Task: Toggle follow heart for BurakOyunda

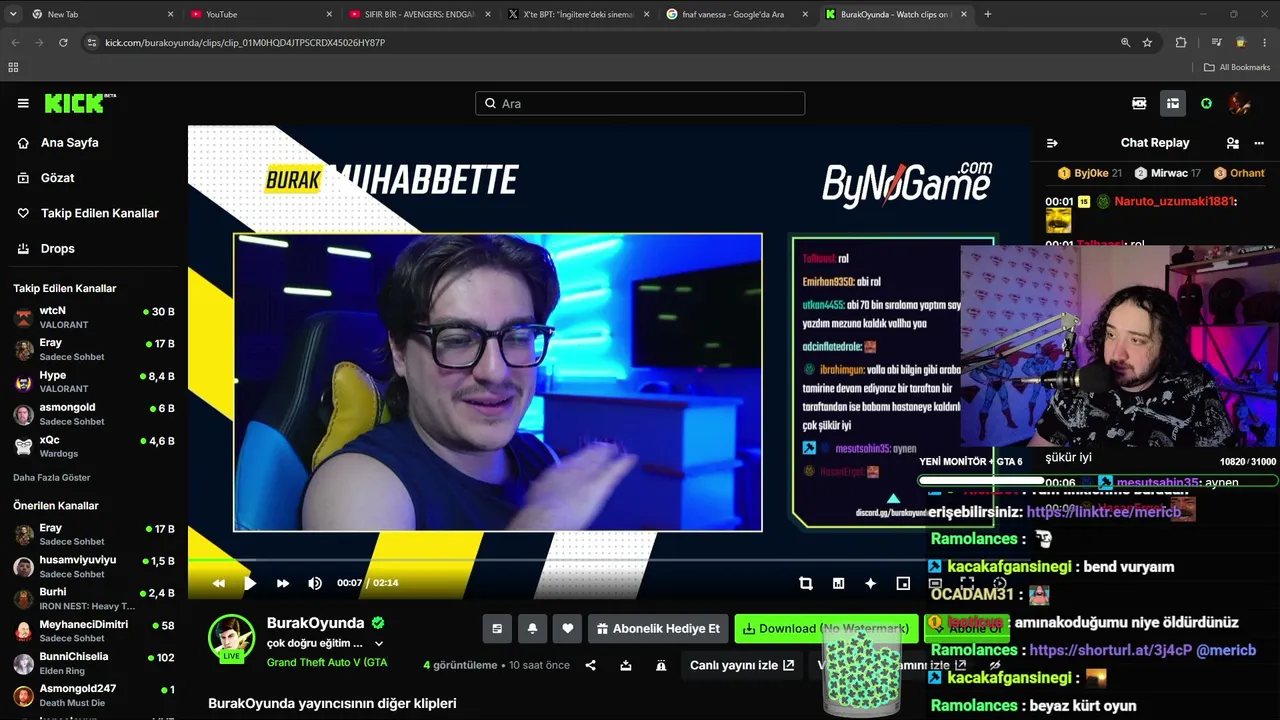Action: 567,628
